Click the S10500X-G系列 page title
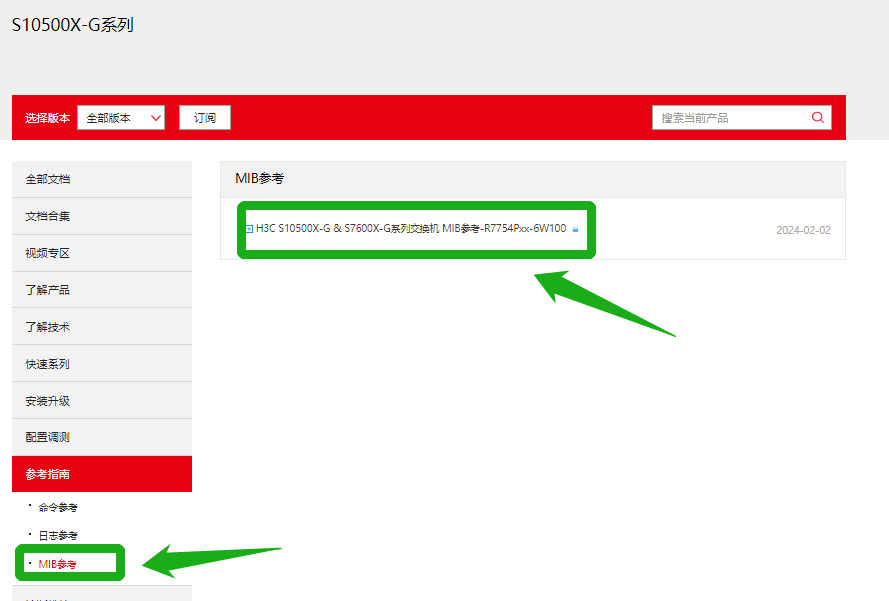Screen dimensions: 889x601 73,25
